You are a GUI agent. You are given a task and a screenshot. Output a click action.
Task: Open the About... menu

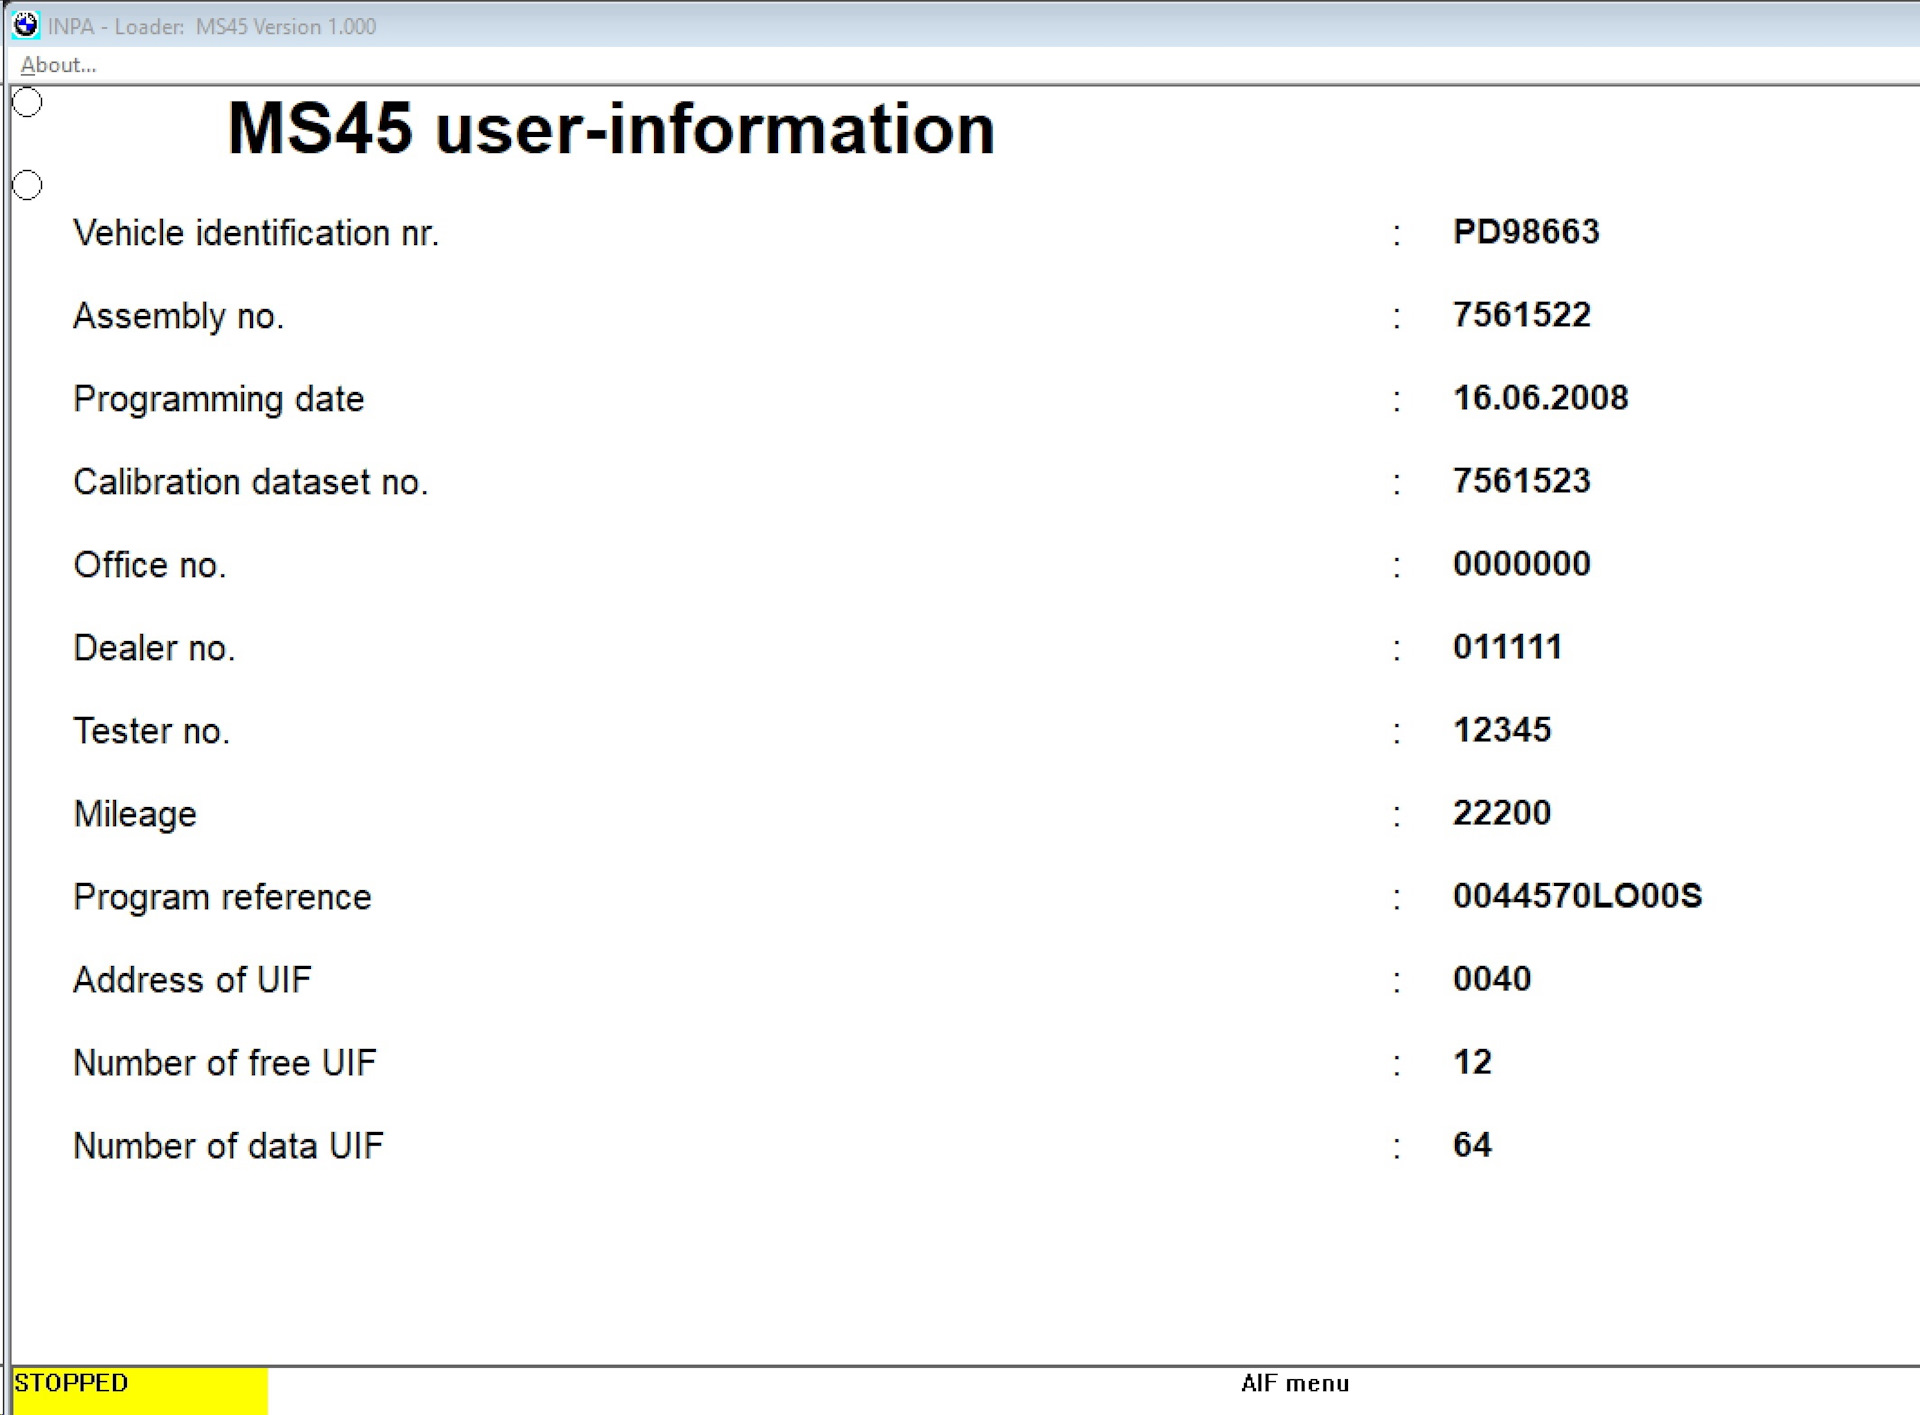58,65
